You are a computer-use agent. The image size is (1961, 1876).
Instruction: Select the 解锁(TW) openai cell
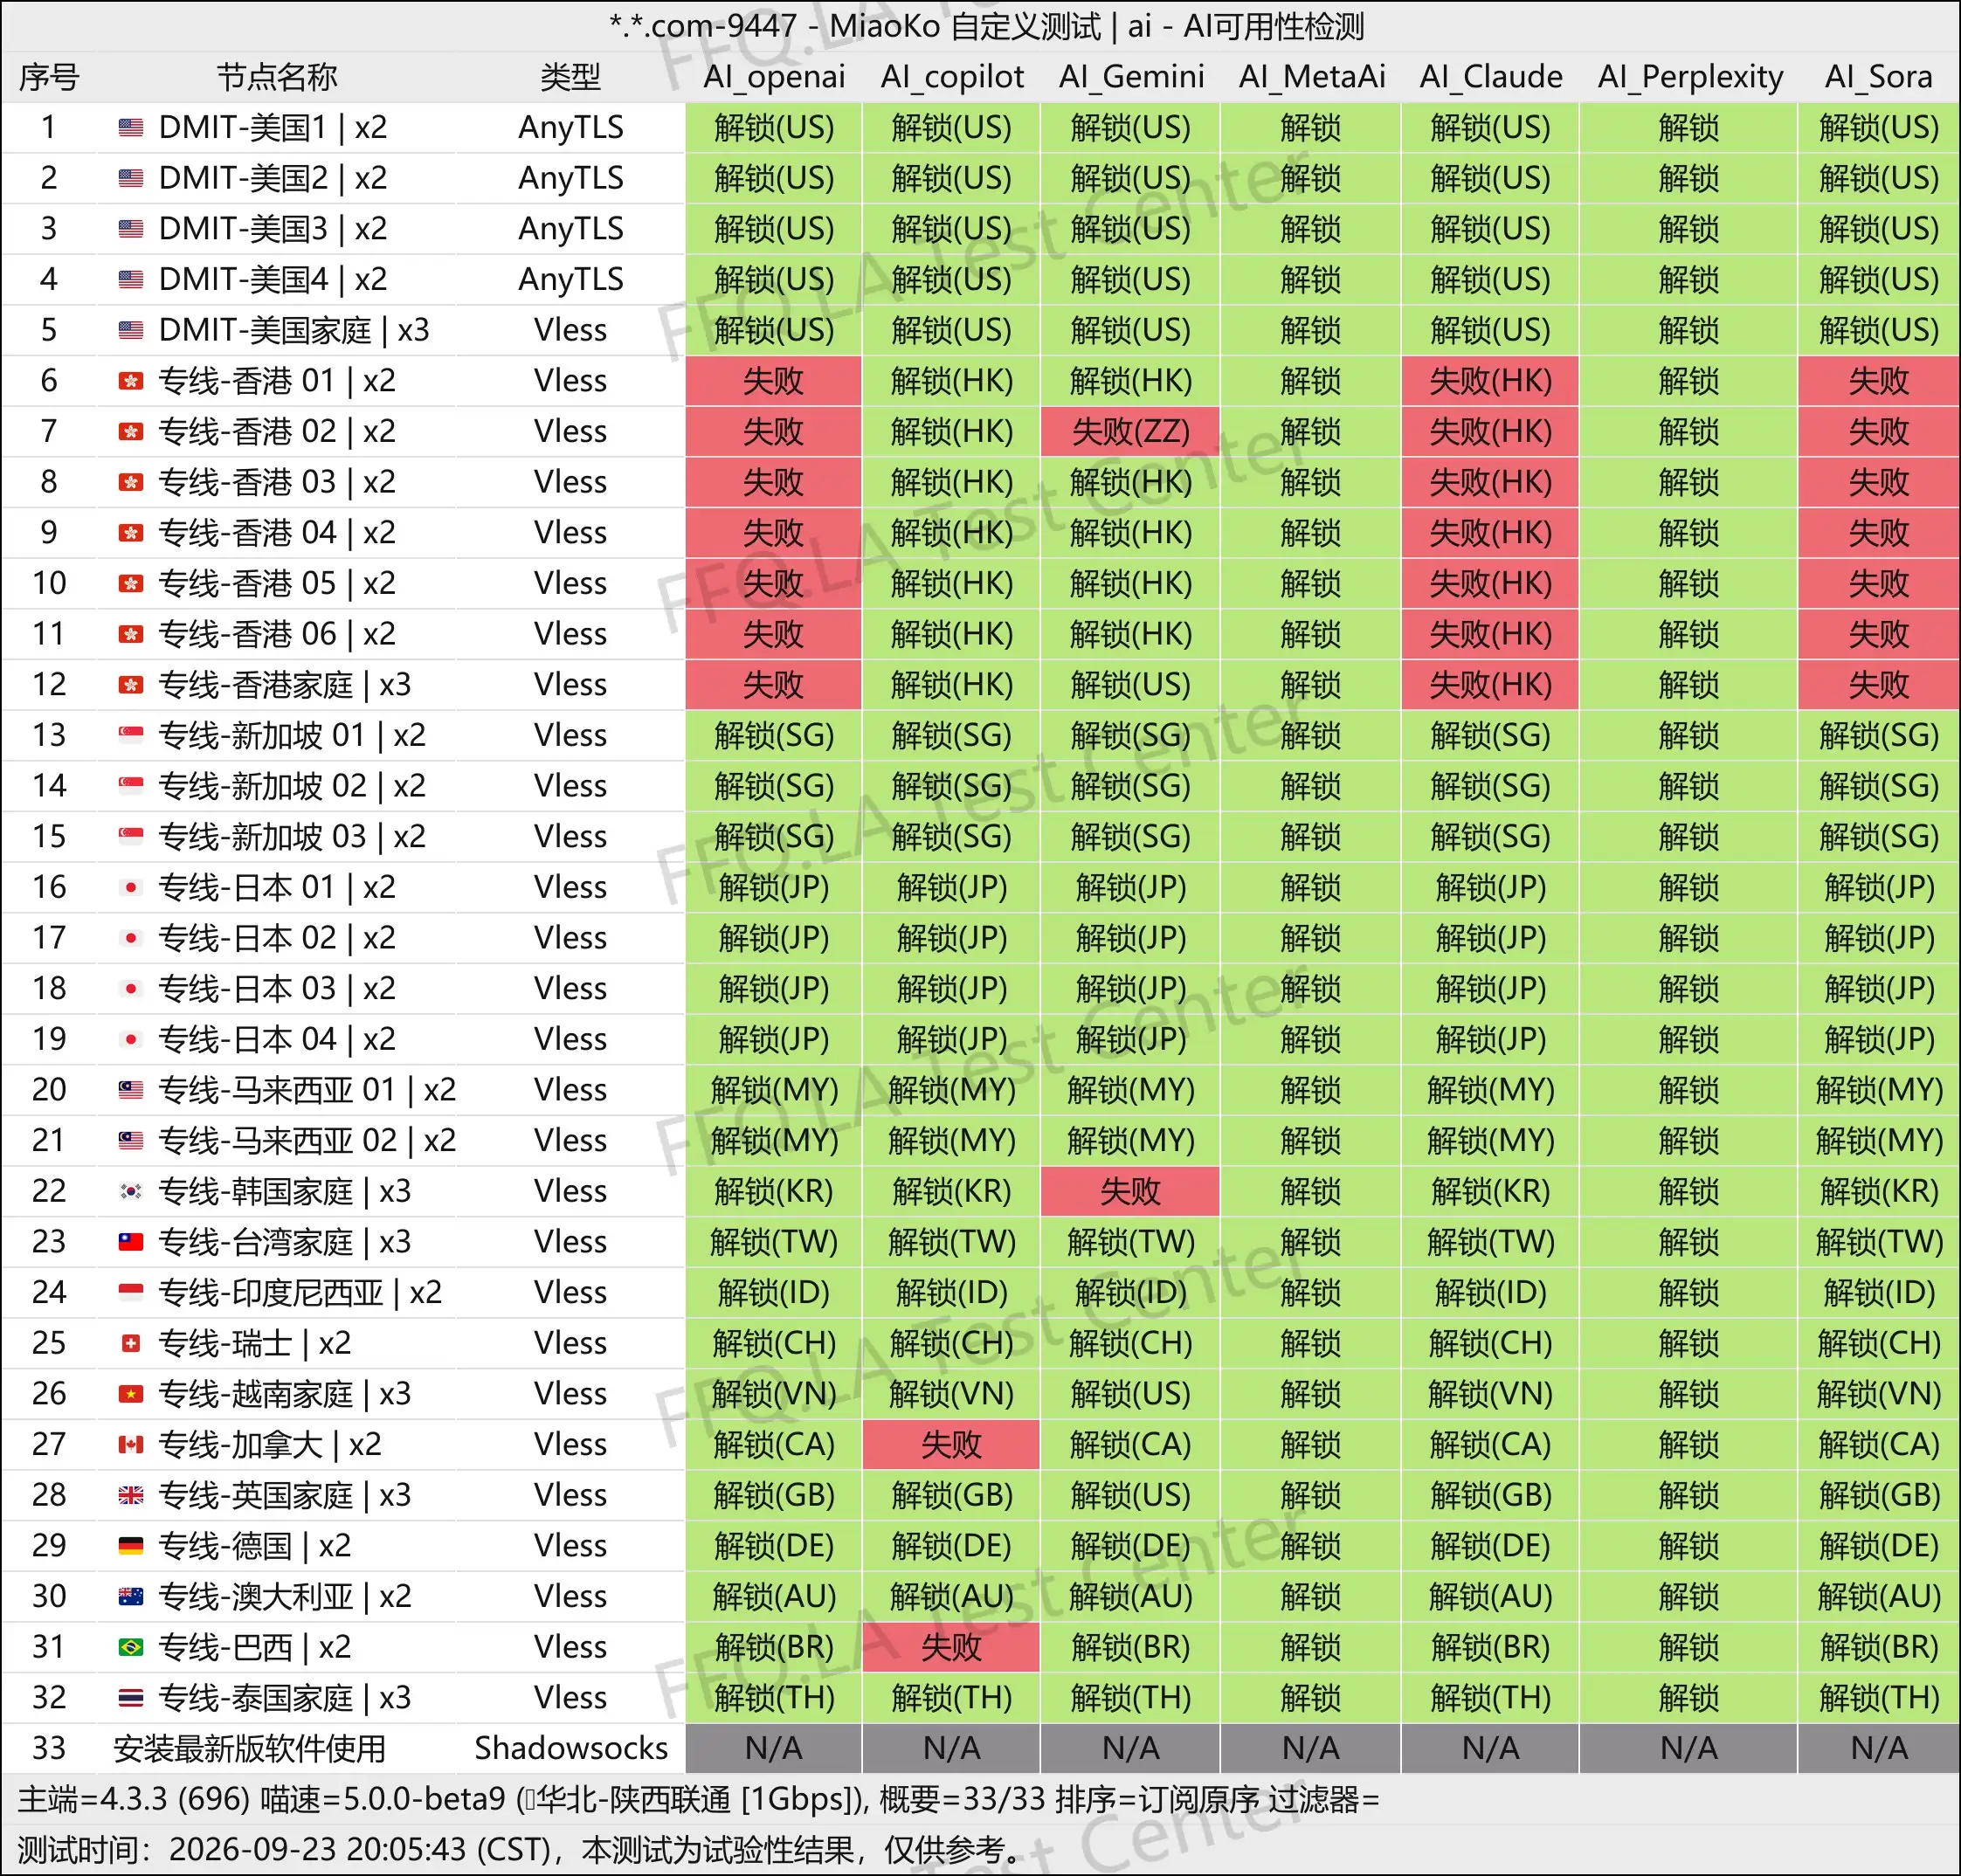pyautogui.click(x=773, y=1241)
